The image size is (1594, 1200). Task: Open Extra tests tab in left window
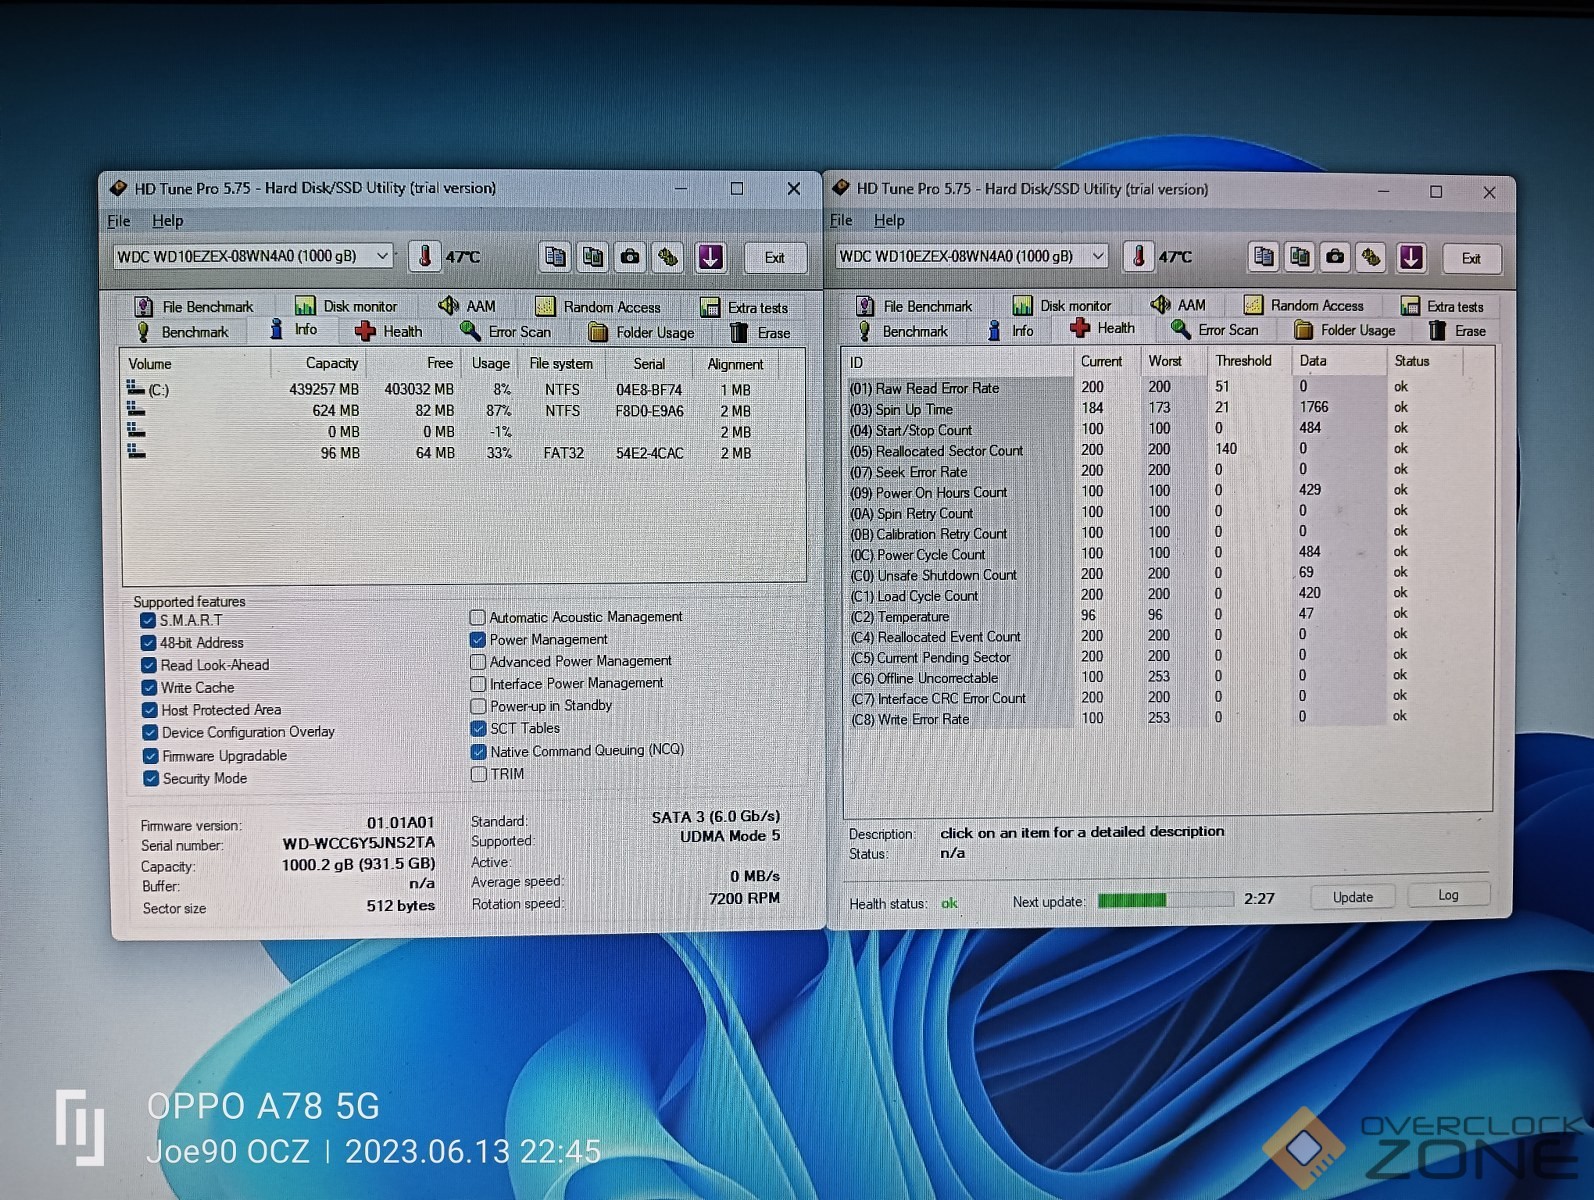744,307
